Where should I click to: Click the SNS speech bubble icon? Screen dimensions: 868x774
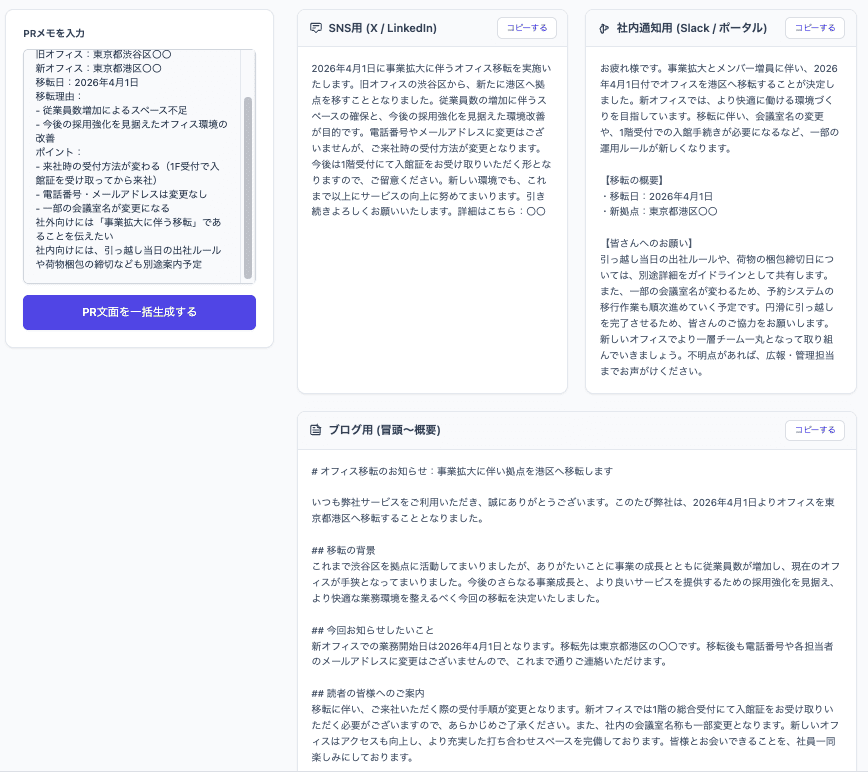[316, 28]
